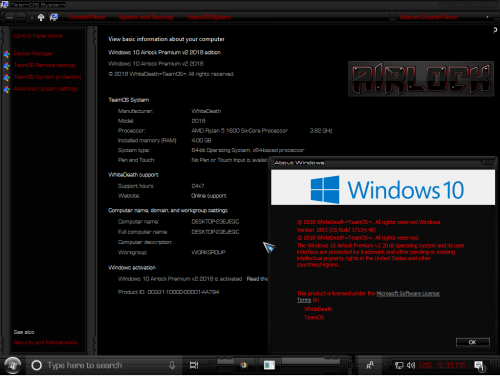500x376 pixels.
Task: Click the TeamOS Remote settings shield icon
Action: [x=6, y=66]
